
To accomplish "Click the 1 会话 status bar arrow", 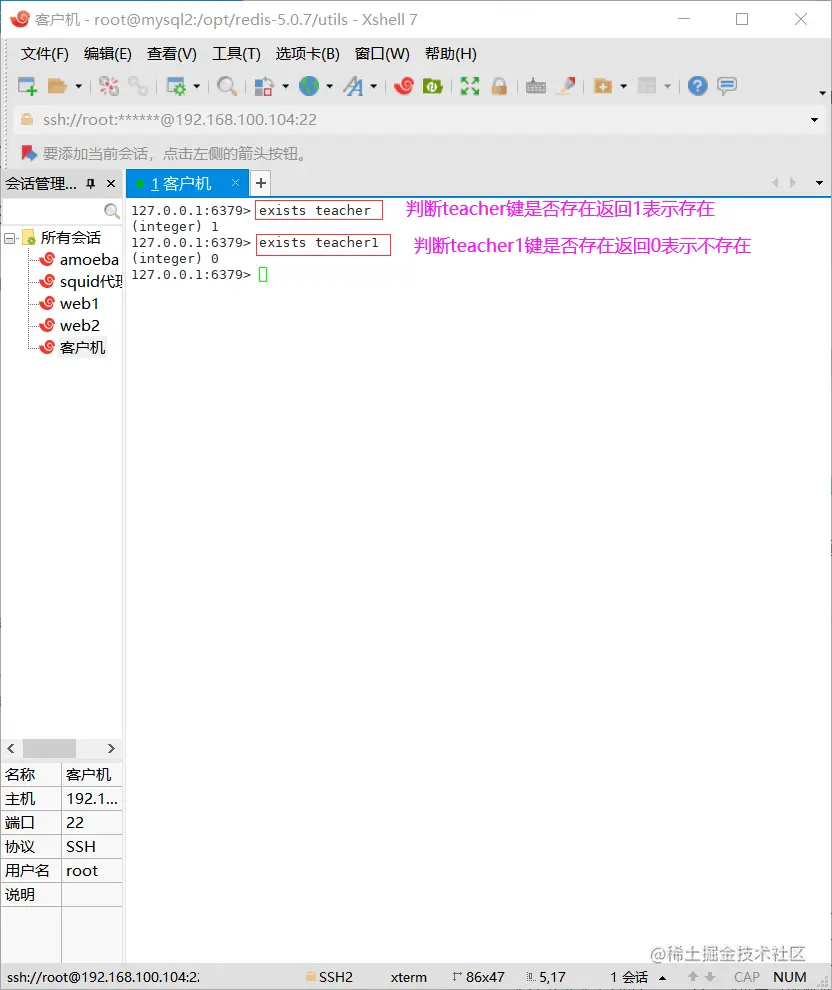I will [x=662, y=977].
